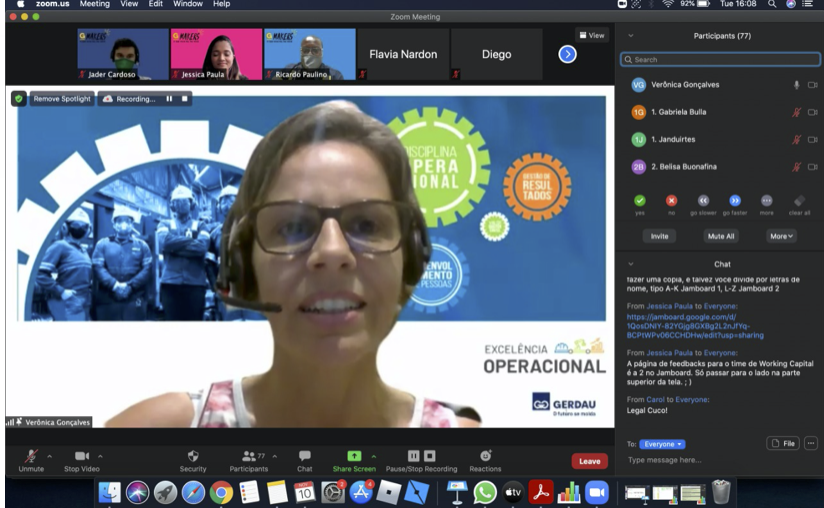This screenshot has width=824, height=508.
Task: Click Spotlight search icon in menu bar
Action: click(x=772, y=4)
